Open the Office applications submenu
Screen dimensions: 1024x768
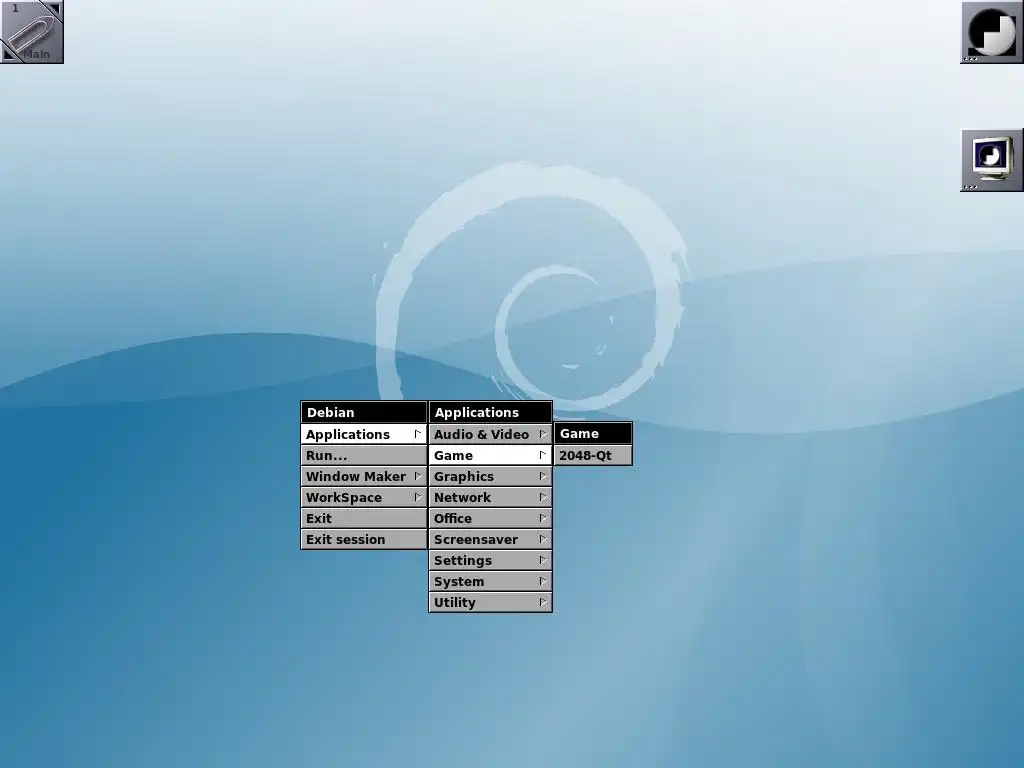click(x=490, y=518)
